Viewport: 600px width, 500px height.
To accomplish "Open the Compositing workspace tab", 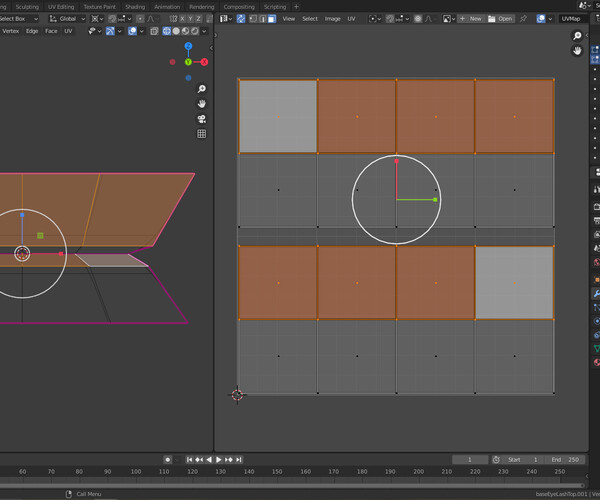I will [239, 7].
